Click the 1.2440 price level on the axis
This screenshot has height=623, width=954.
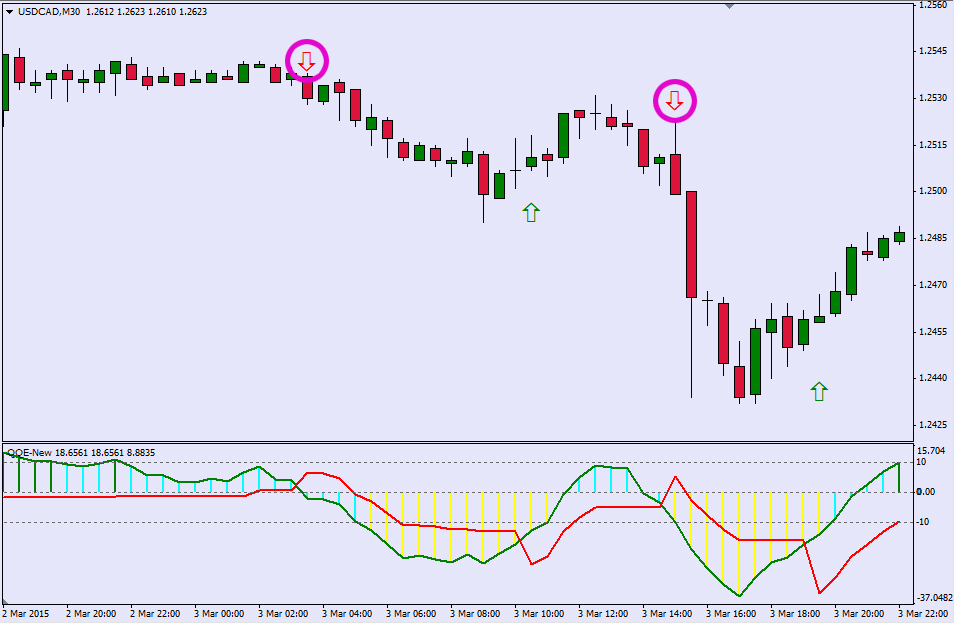(933, 378)
